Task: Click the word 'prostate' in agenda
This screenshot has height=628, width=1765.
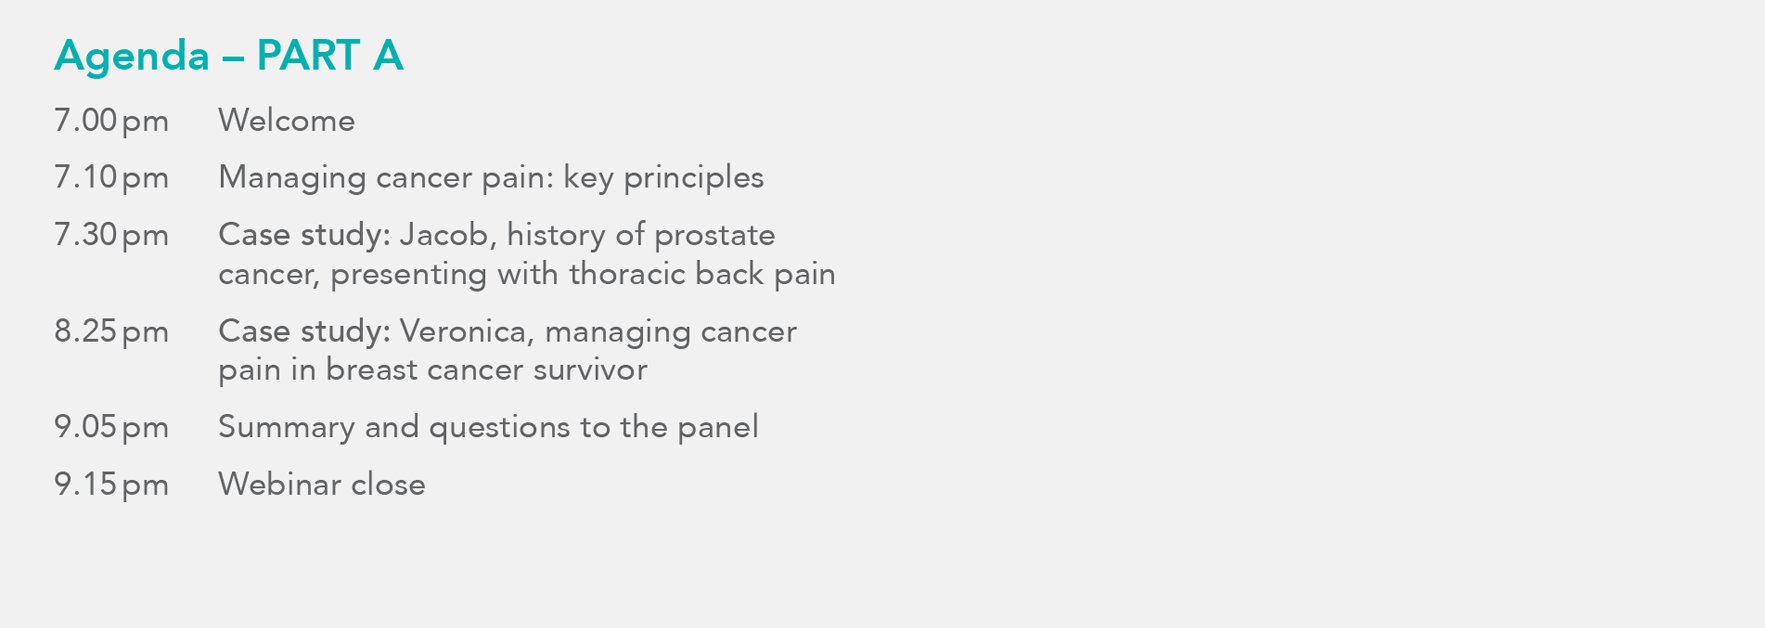Action: click(714, 236)
